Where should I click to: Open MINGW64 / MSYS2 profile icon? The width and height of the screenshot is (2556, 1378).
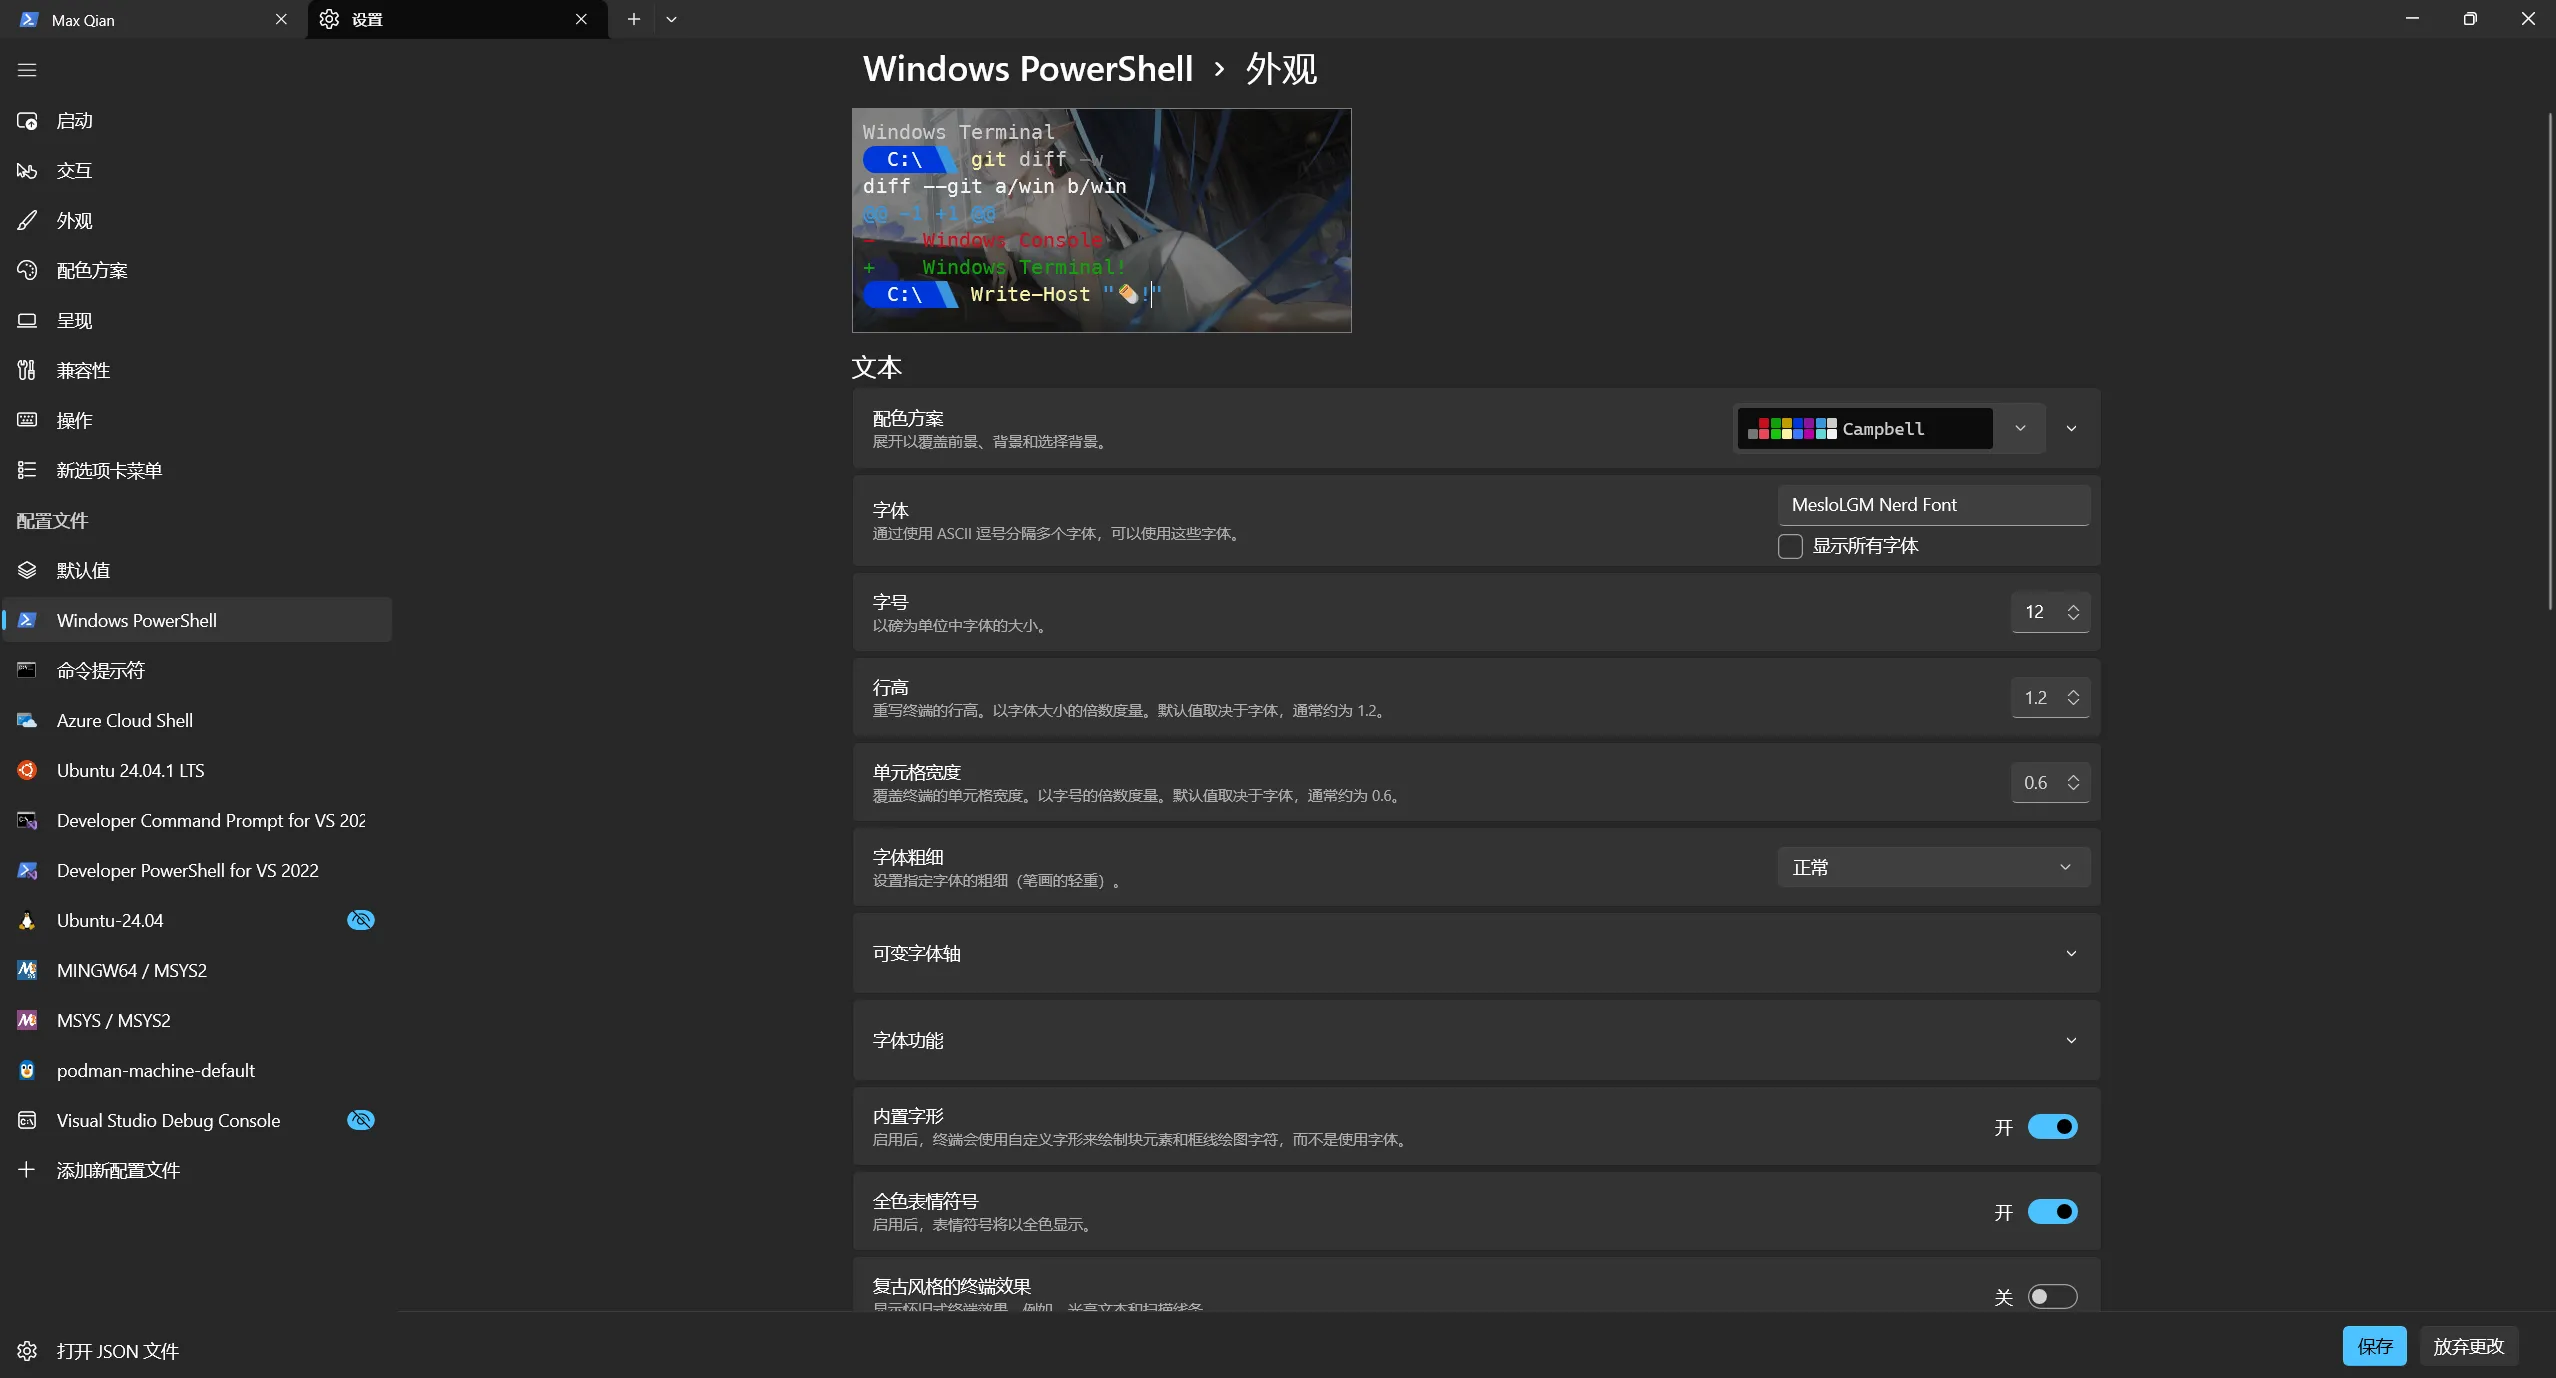pos(27,970)
